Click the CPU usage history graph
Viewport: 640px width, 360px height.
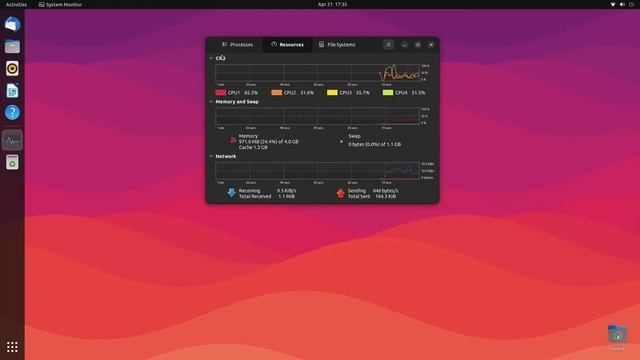pos(318,73)
